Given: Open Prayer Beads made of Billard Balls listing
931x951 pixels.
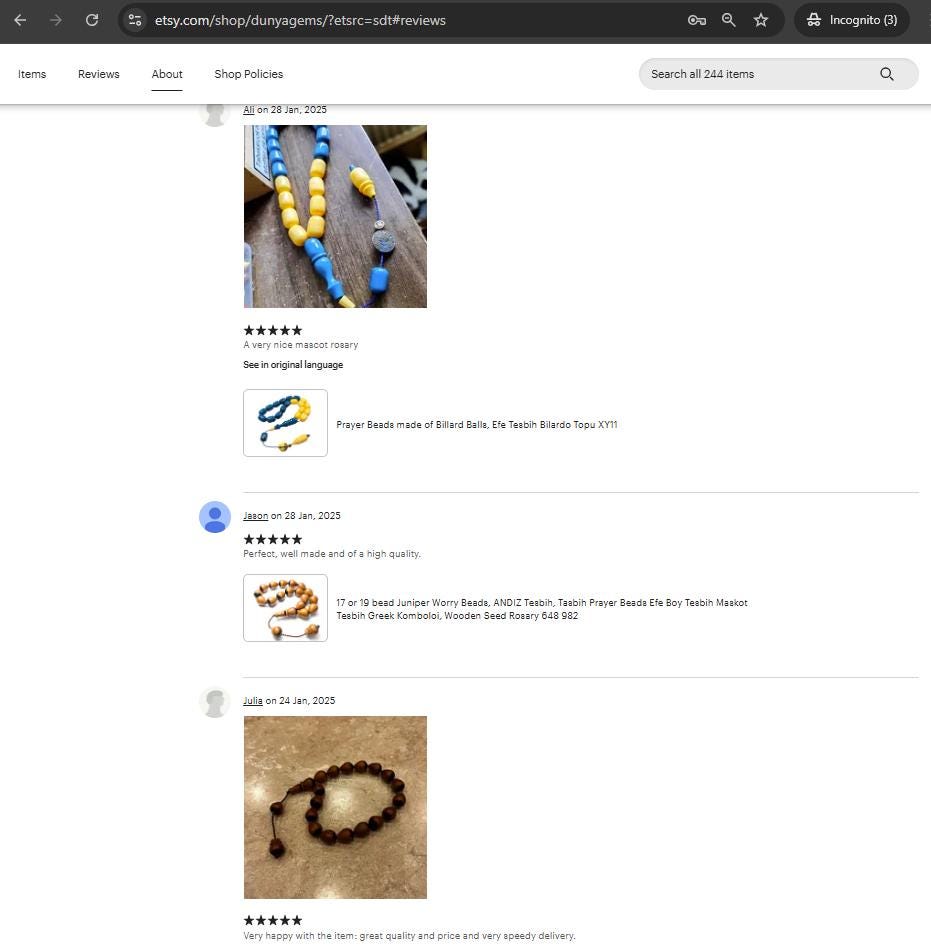Looking at the screenshot, I should (477, 425).
